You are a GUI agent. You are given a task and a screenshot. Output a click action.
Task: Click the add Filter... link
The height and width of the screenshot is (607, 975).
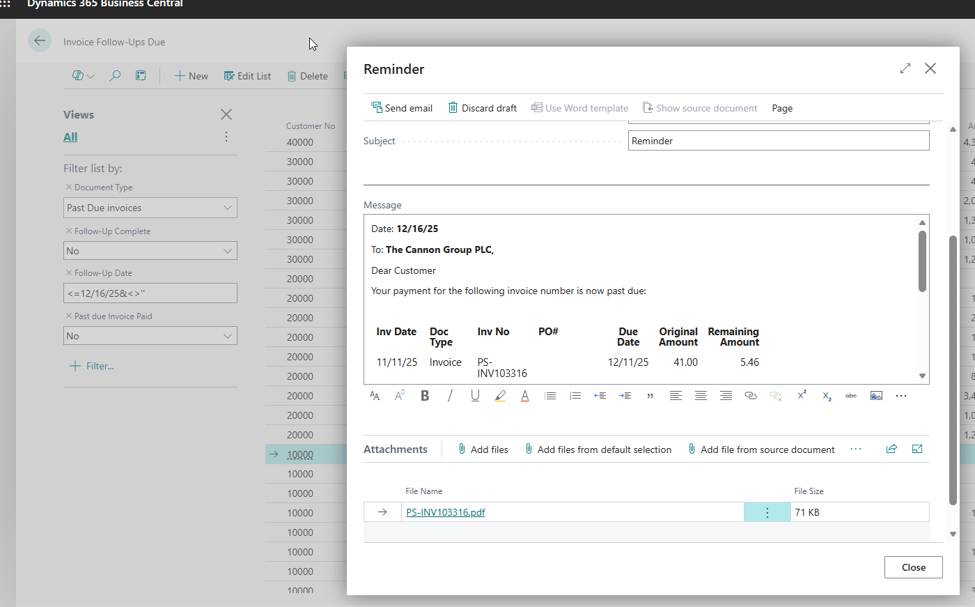pyautogui.click(x=91, y=366)
